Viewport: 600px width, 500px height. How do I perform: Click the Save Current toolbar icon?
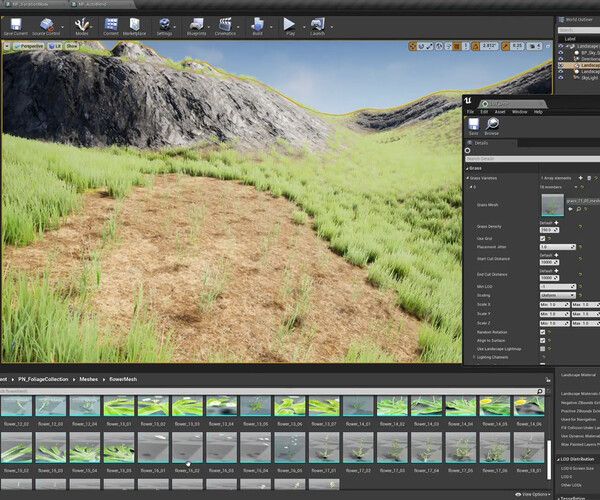[x=15, y=25]
